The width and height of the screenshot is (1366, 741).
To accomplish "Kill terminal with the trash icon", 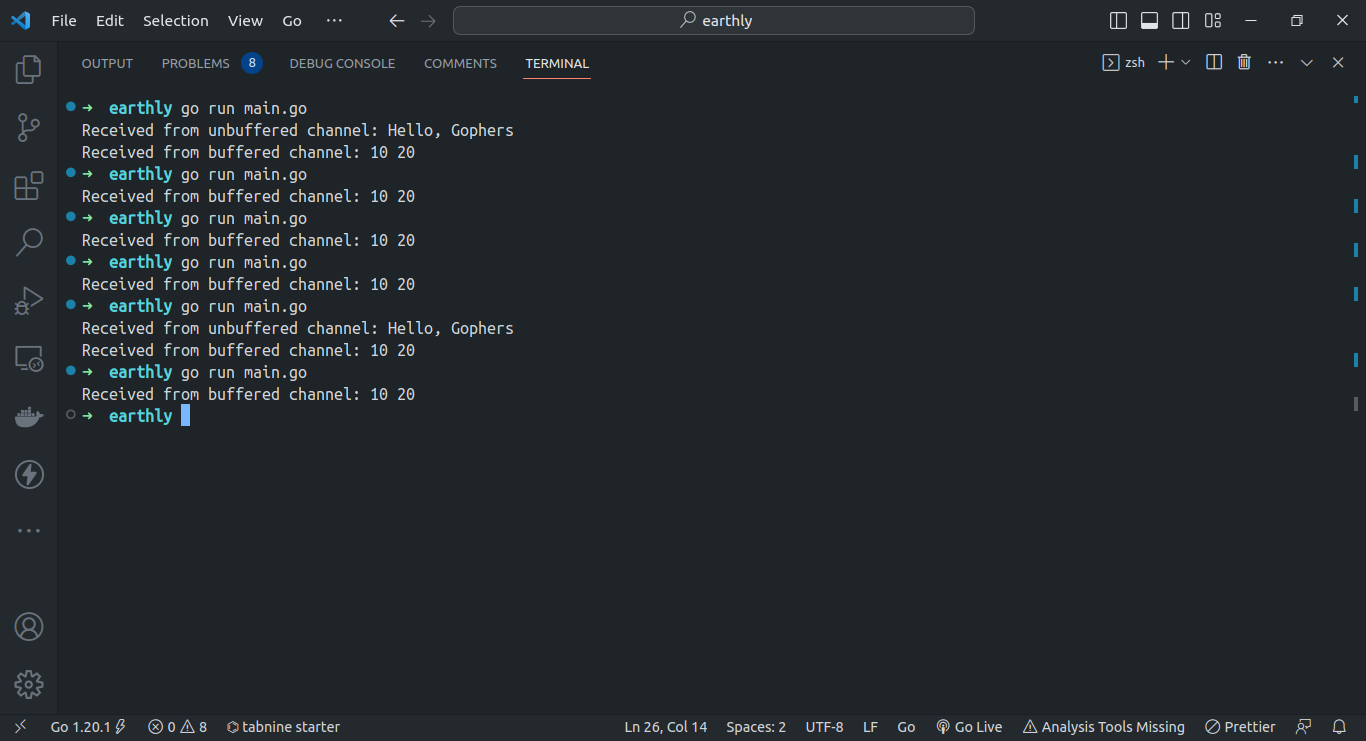I will pos(1244,62).
